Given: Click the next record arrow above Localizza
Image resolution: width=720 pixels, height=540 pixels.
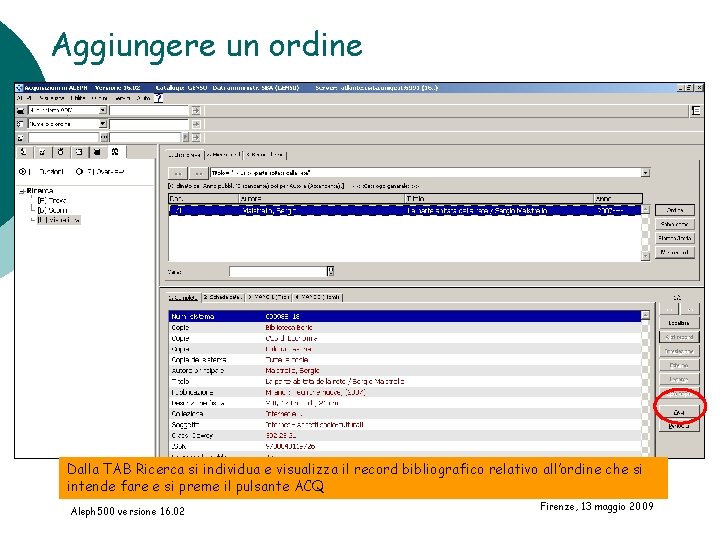Looking at the screenshot, I should [689, 309].
